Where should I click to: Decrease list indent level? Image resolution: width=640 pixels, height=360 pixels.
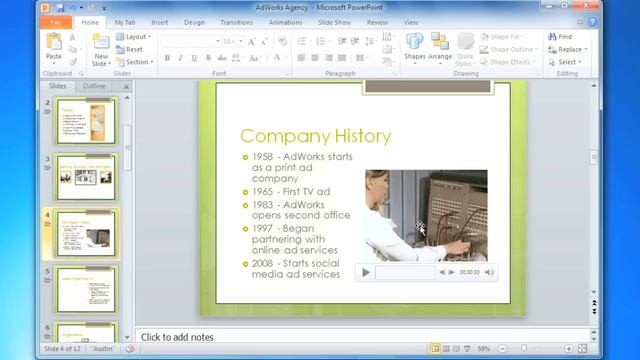click(x=342, y=41)
